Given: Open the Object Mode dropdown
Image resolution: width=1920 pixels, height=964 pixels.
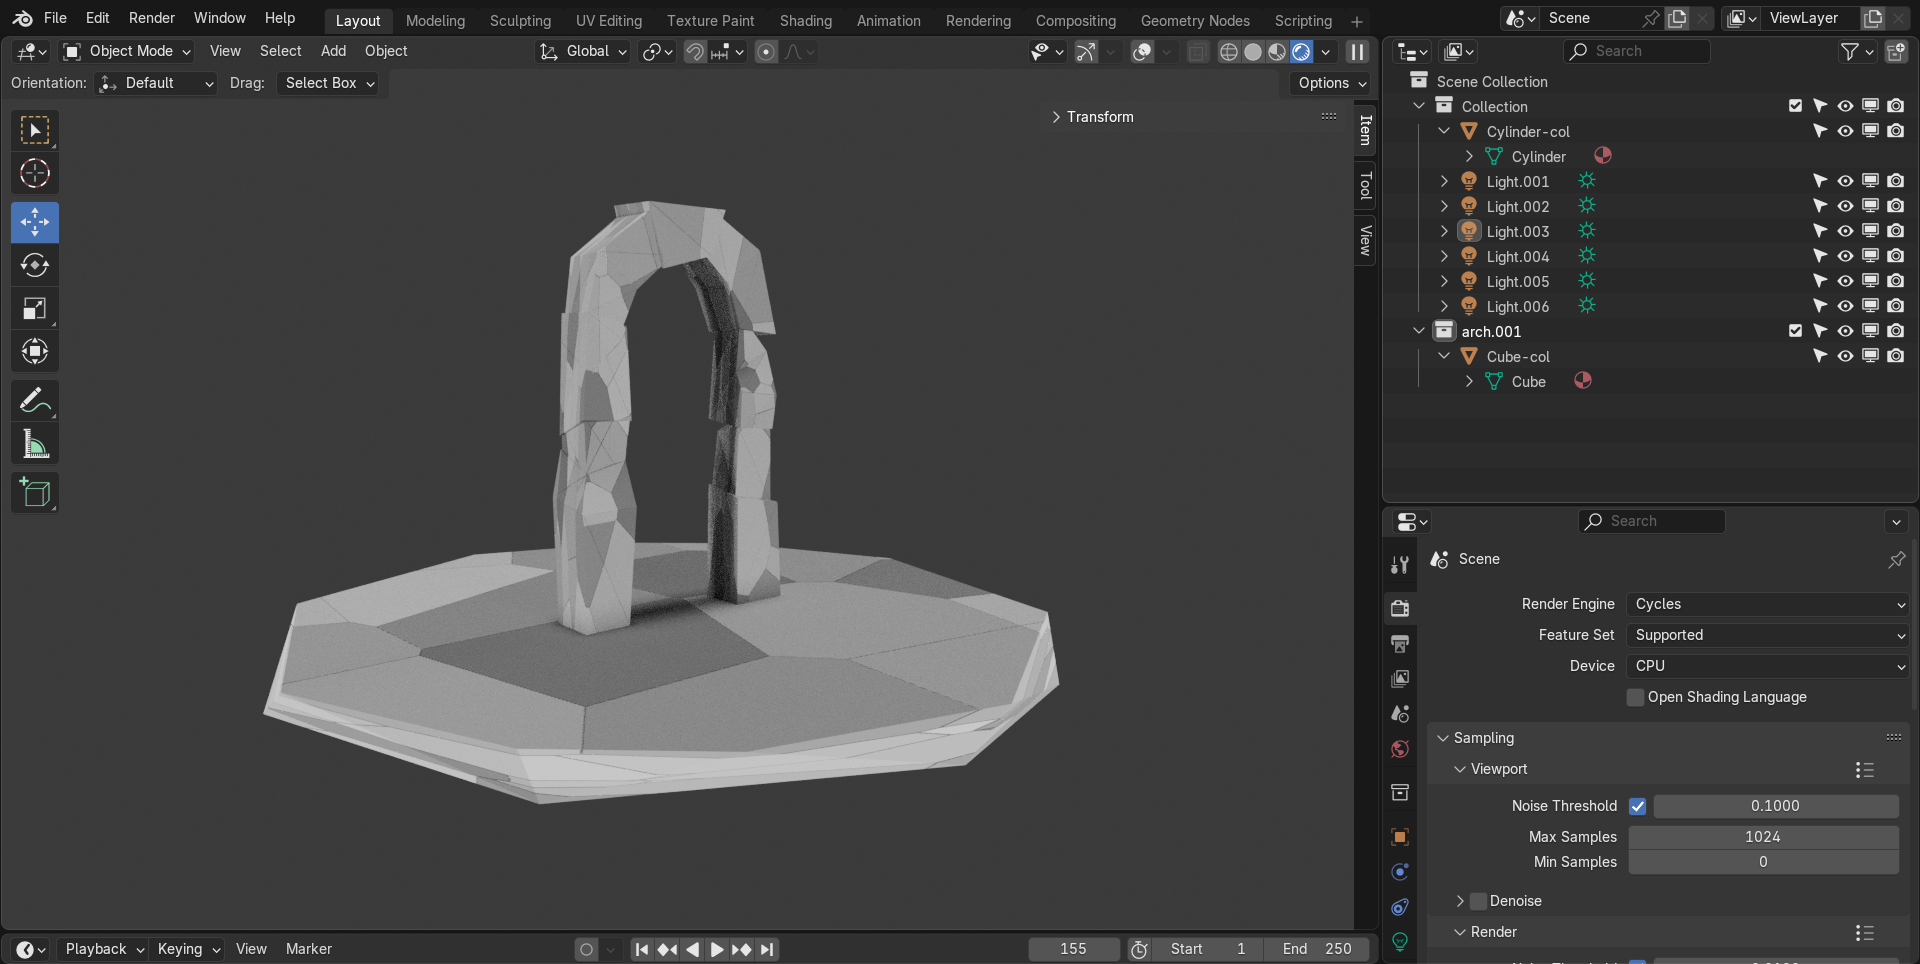Looking at the screenshot, I should coord(127,51).
